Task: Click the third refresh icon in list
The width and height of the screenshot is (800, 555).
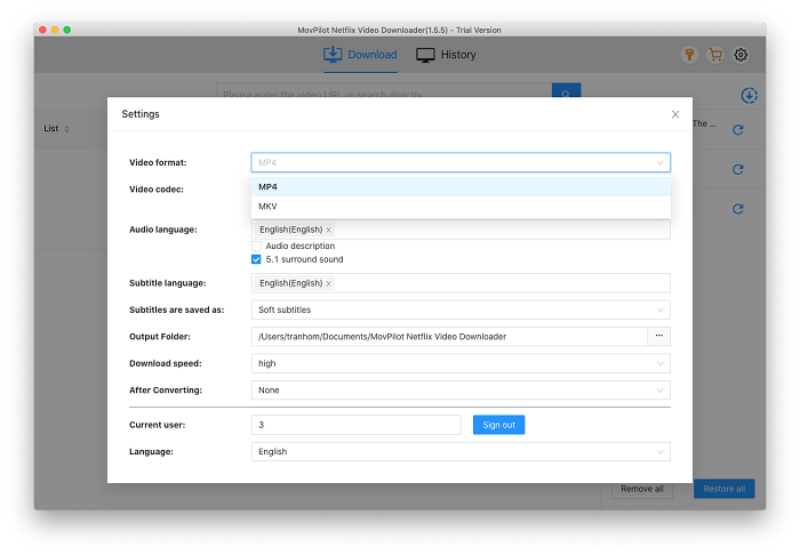Action: pyautogui.click(x=738, y=209)
